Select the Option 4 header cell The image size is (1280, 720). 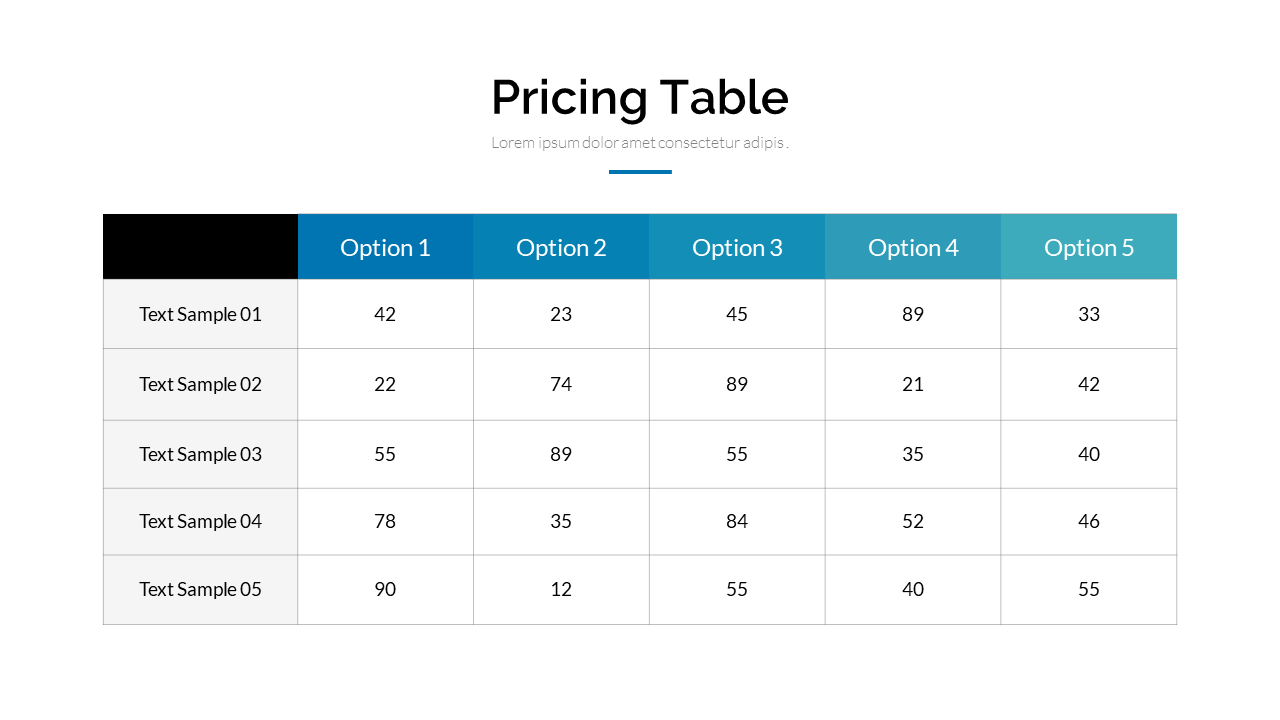coord(913,247)
